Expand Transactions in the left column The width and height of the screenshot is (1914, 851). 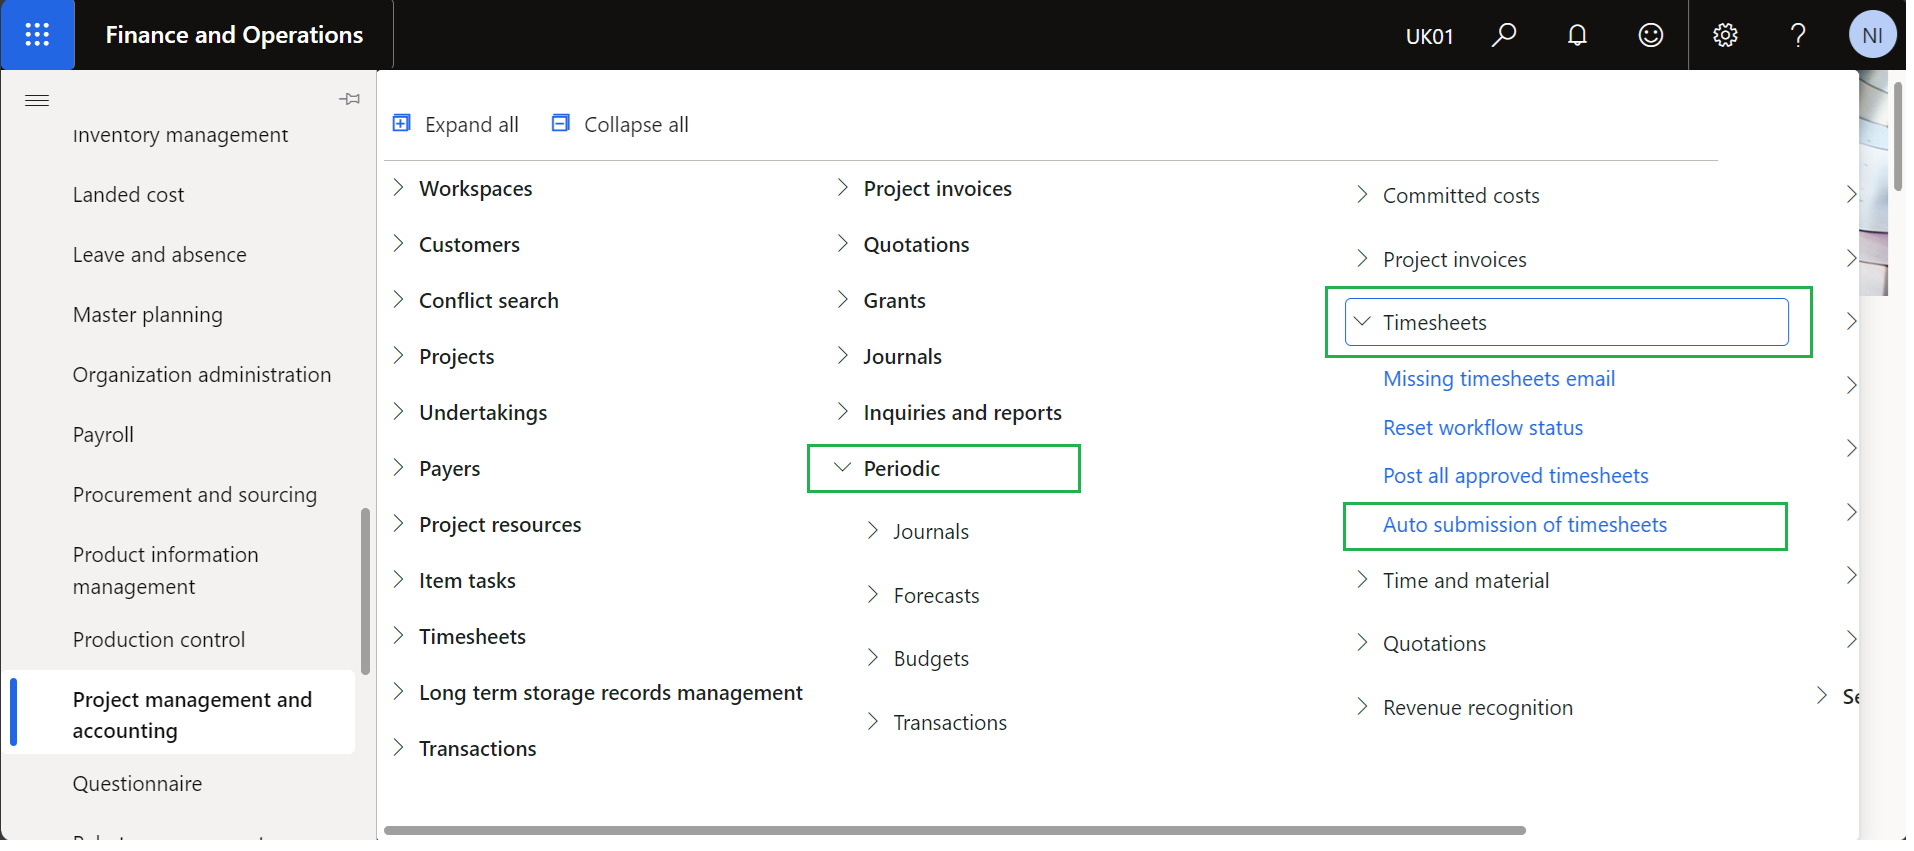[465, 749]
